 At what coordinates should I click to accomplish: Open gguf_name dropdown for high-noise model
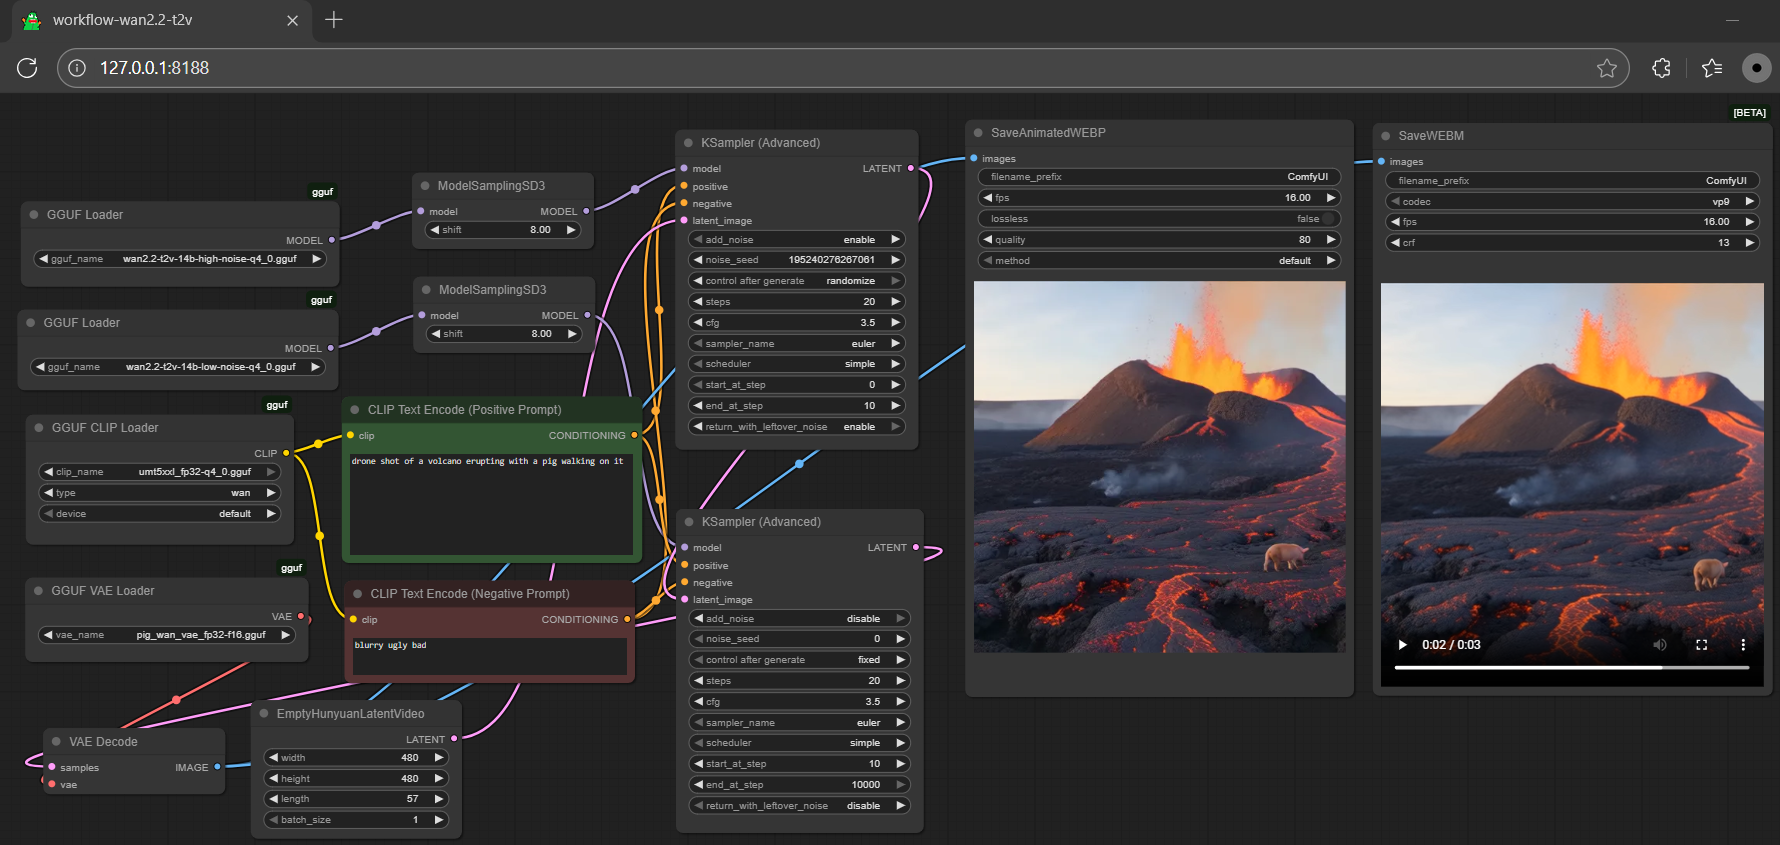(180, 259)
